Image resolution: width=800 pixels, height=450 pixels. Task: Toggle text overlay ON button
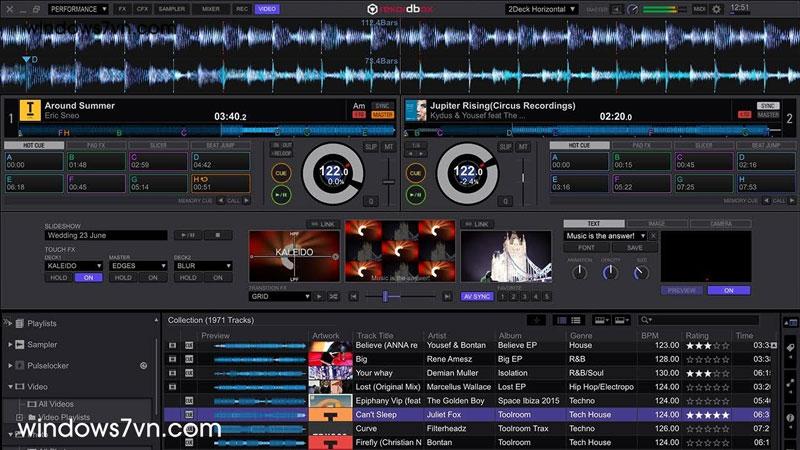point(729,290)
